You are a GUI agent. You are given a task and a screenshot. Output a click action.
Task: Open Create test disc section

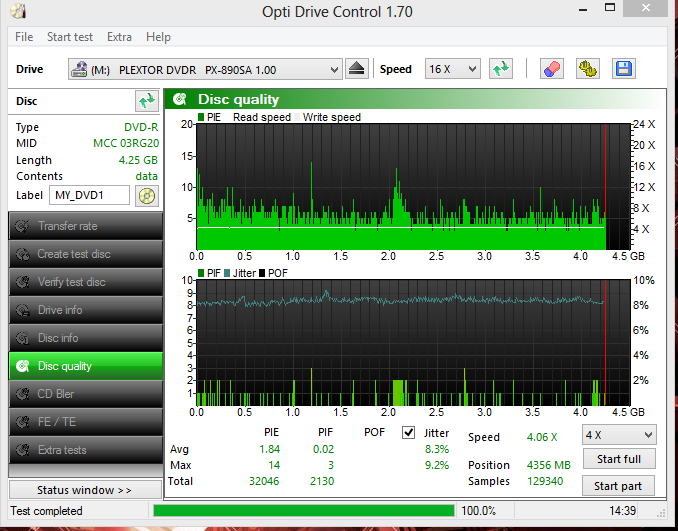pyautogui.click(x=86, y=254)
